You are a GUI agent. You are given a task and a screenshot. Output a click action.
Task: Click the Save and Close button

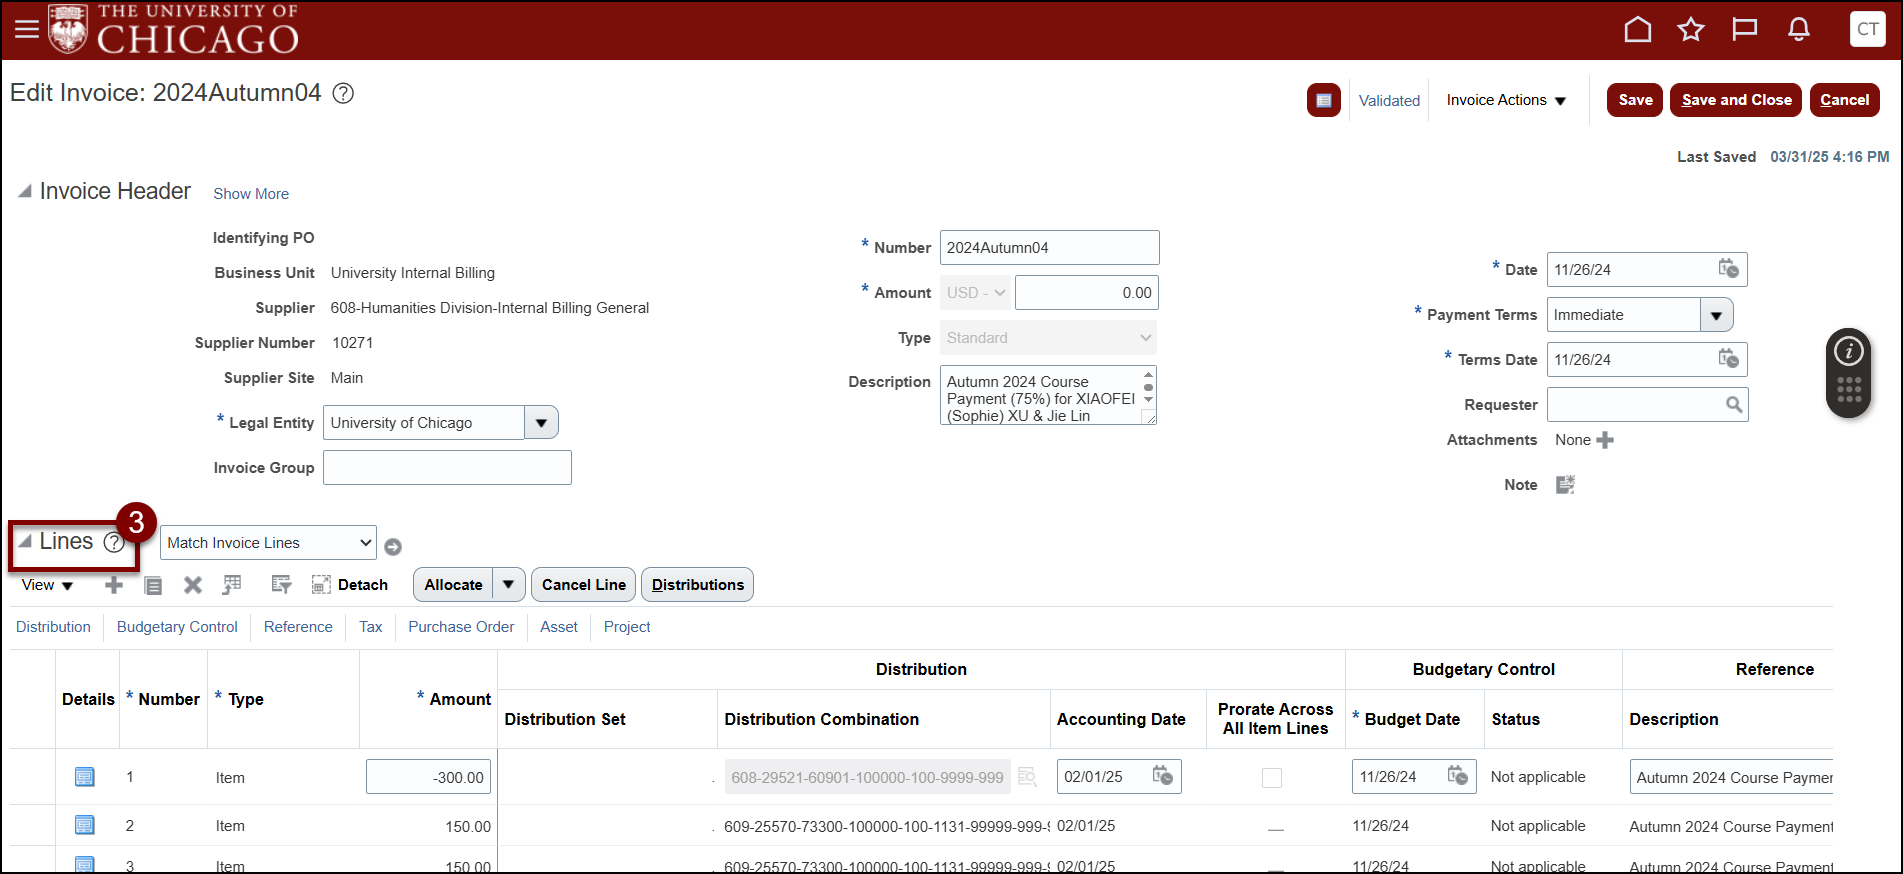(1735, 100)
